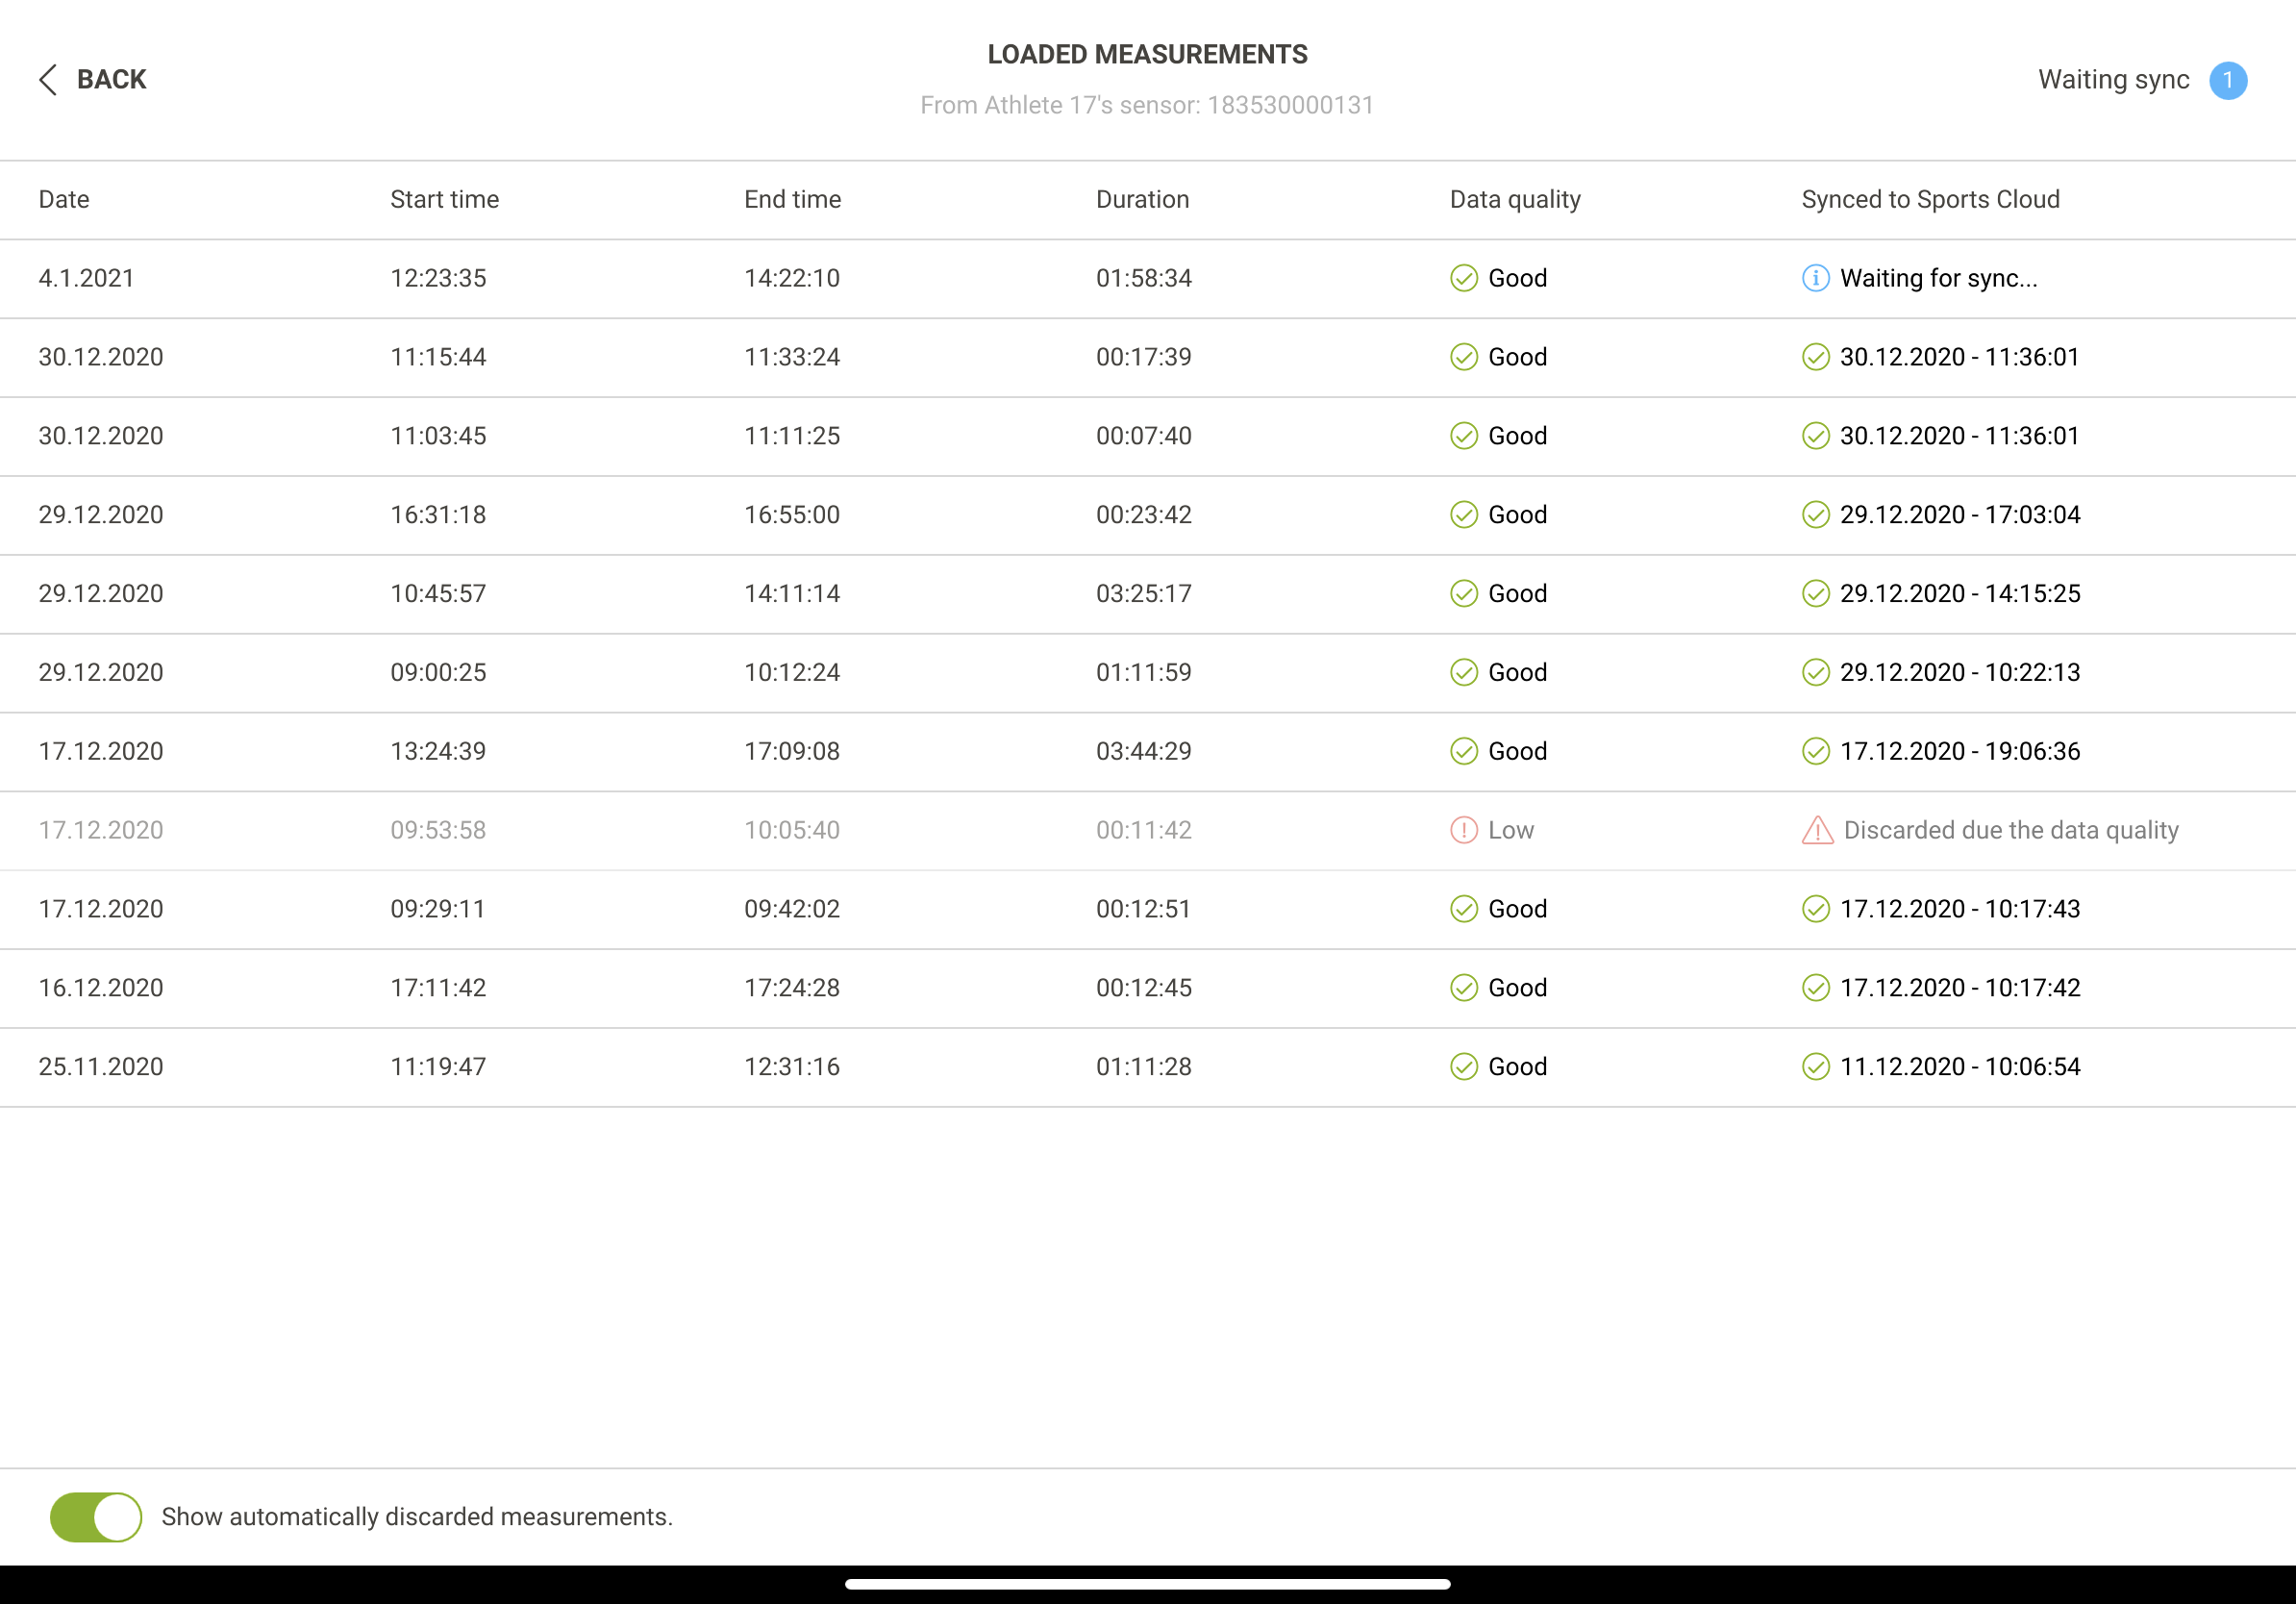Click synced checkmark beside 29.12.2020 - 14:15:25

click(x=1815, y=594)
